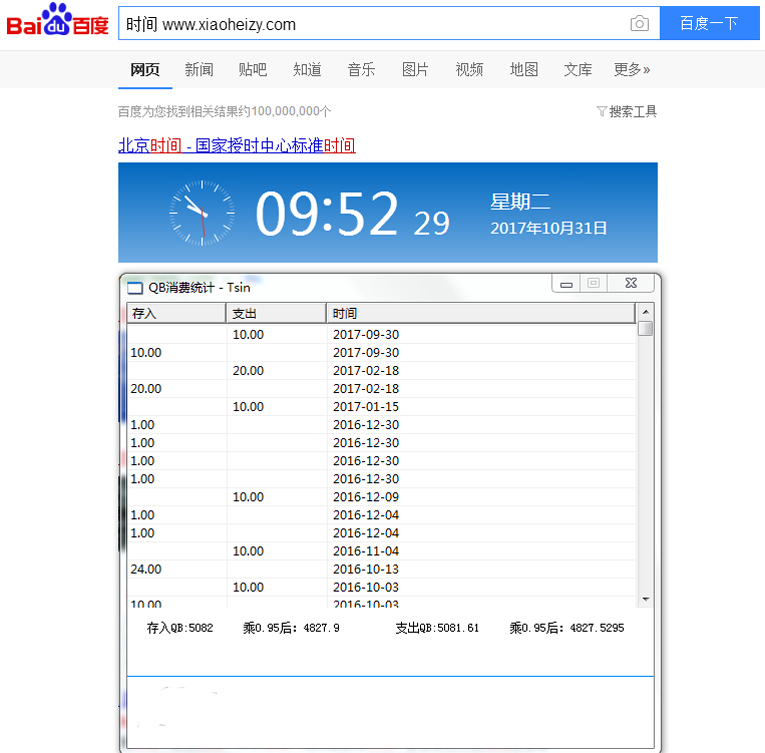Close the QB消费统计 window
This screenshot has width=765, height=753.
(631, 284)
